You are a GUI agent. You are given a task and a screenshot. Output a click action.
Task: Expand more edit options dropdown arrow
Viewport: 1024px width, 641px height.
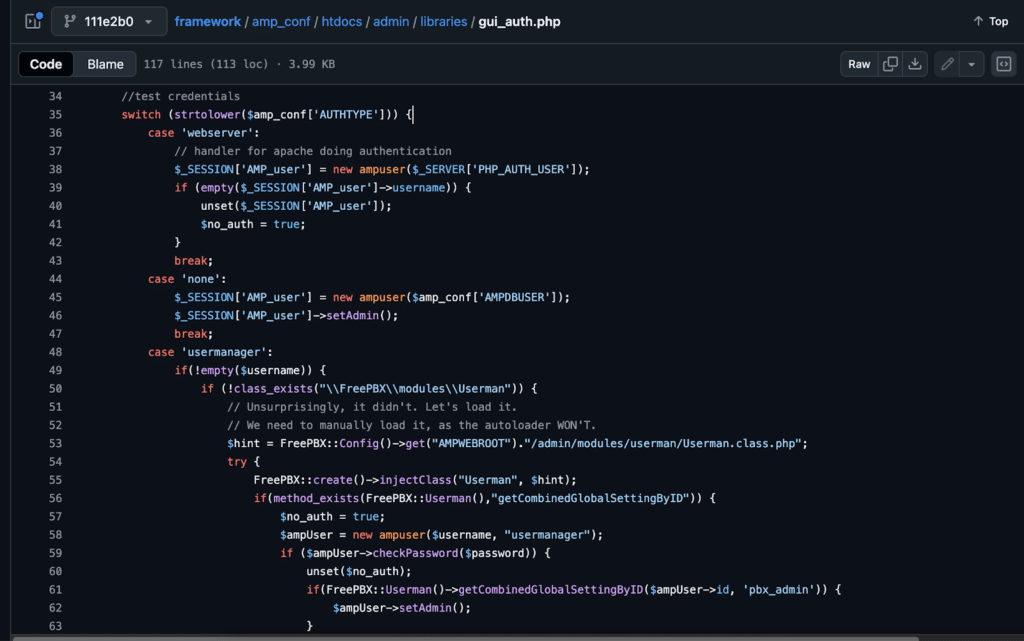(969, 64)
